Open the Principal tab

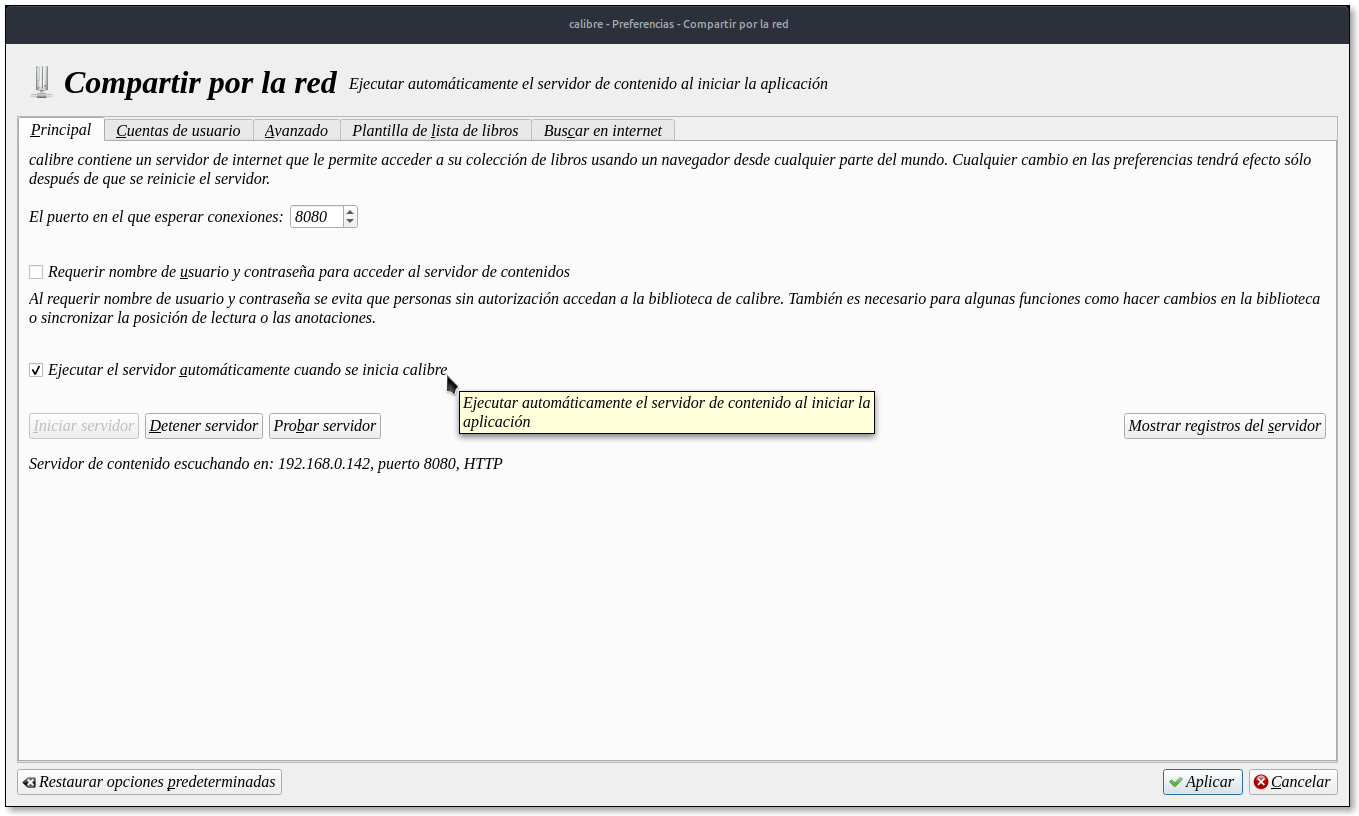(61, 130)
